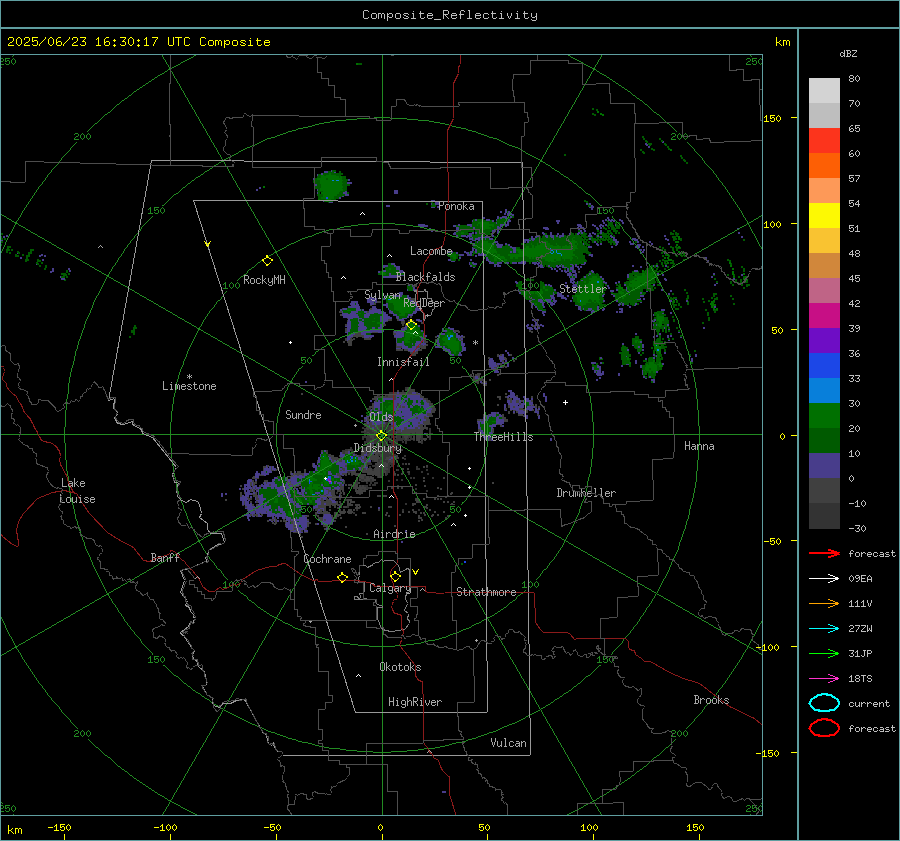Click the yellow diamond marker below Cochrane
The width and height of the screenshot is (900, 841).
click(x=343, y=577)
